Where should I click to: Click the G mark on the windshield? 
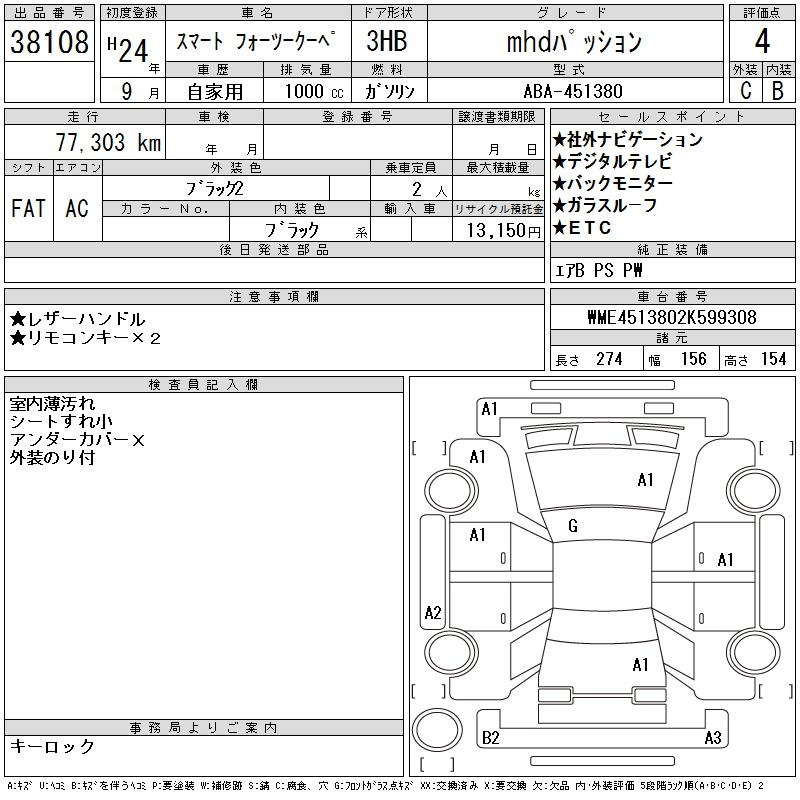click(x=573, y=526)
